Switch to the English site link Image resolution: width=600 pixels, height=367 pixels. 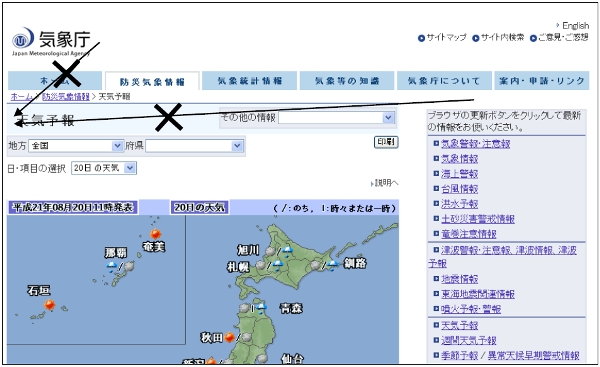(575, 26)
